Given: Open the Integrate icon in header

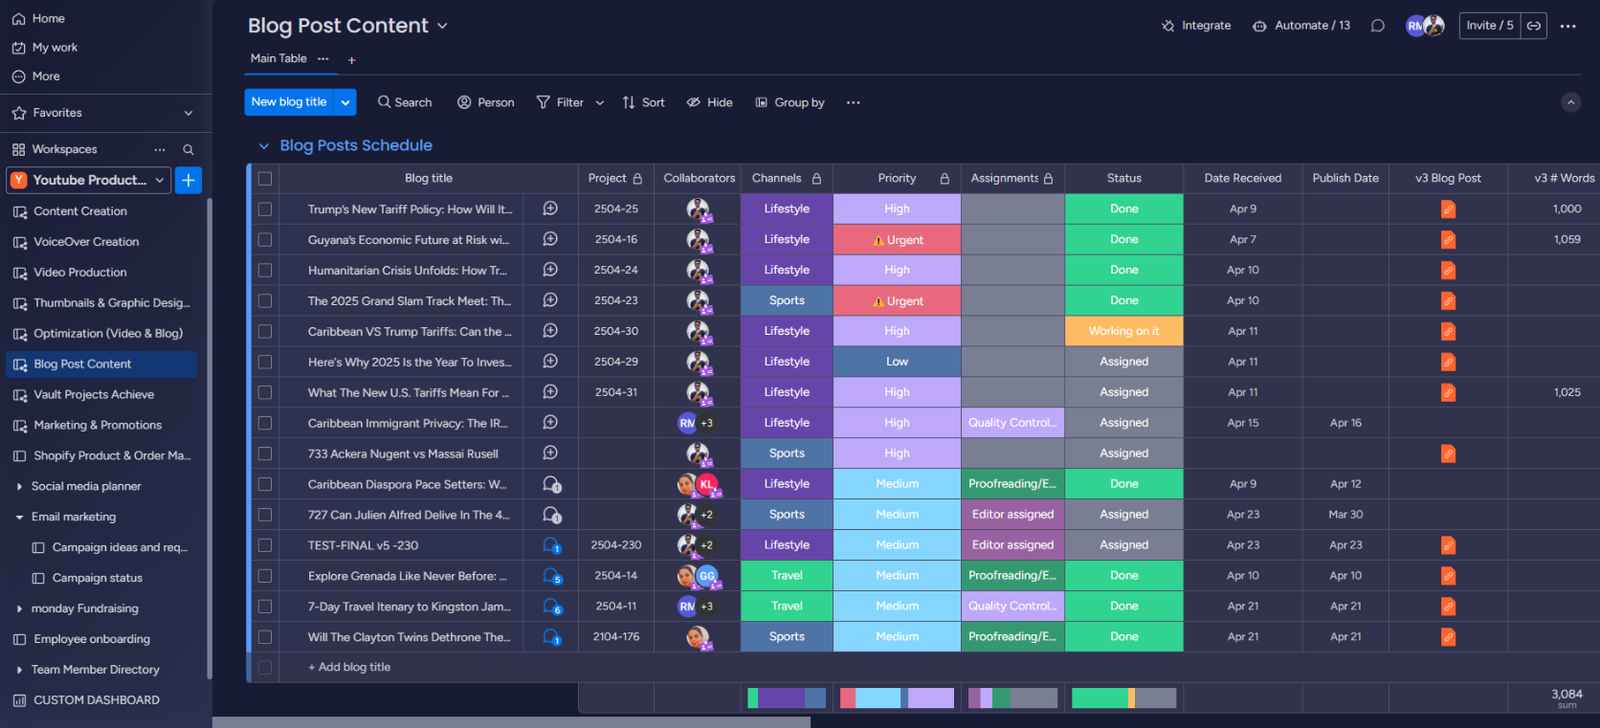Looking at the screenshot, I should (1168, 26).
